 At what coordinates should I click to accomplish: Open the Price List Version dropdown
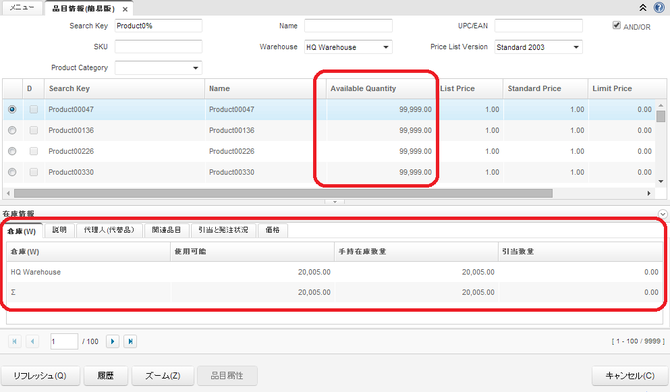tap(576, 47)
